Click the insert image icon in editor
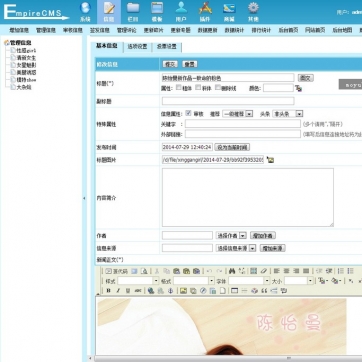Image resolution: width=362 pixels, height=362 pixels. (x=183, y=291)
